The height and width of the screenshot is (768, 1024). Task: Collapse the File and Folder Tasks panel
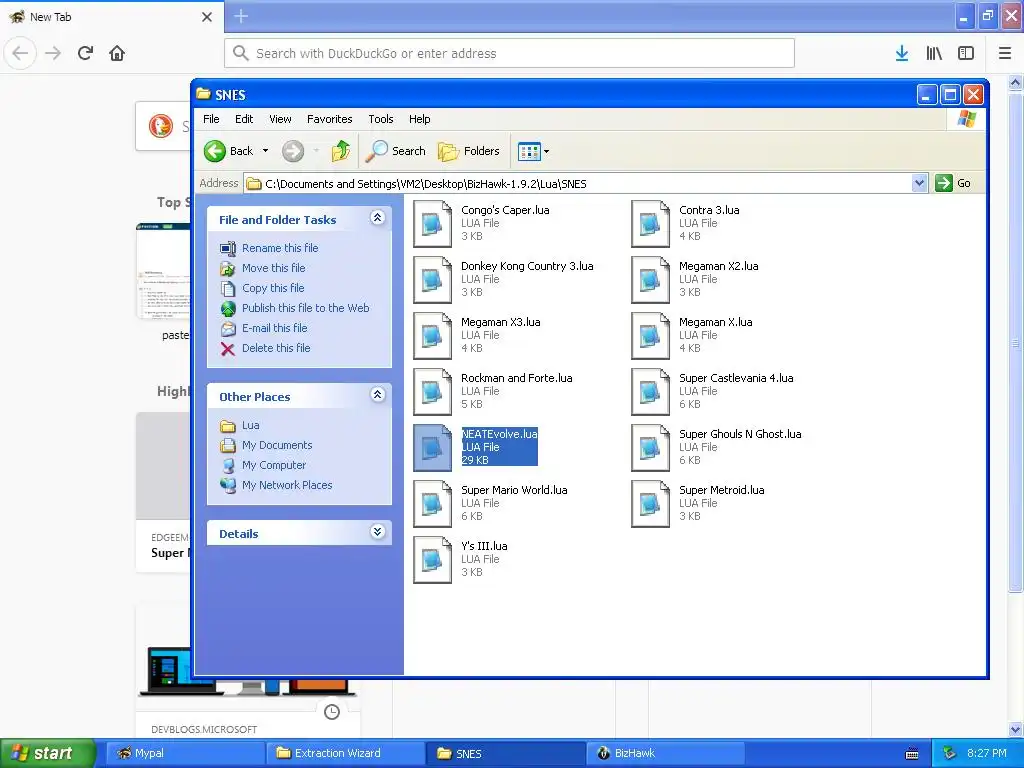click(377, 218)
